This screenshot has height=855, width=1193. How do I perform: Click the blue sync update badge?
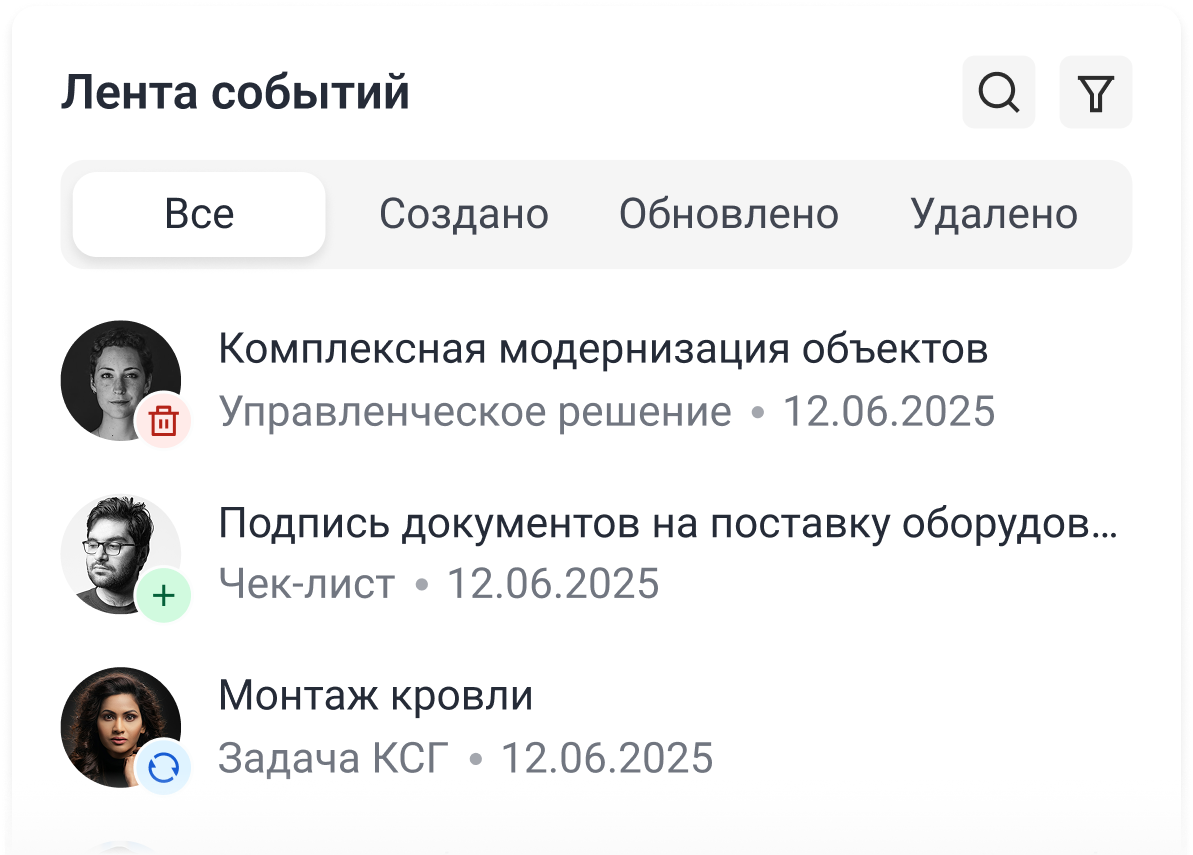163,768
